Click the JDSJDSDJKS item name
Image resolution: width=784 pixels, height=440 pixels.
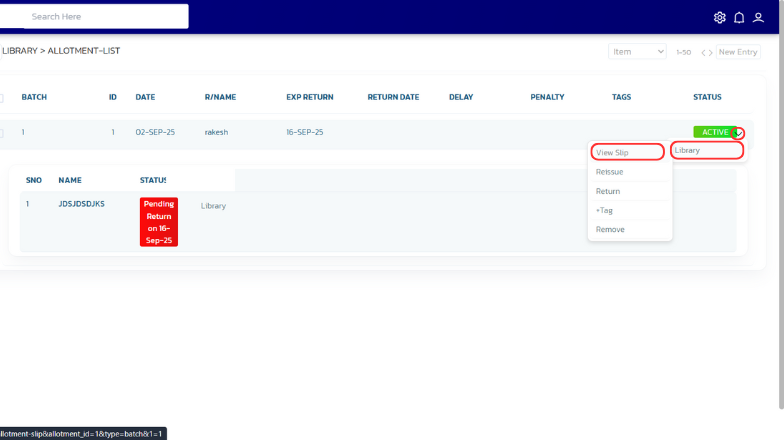pos(81,204)
